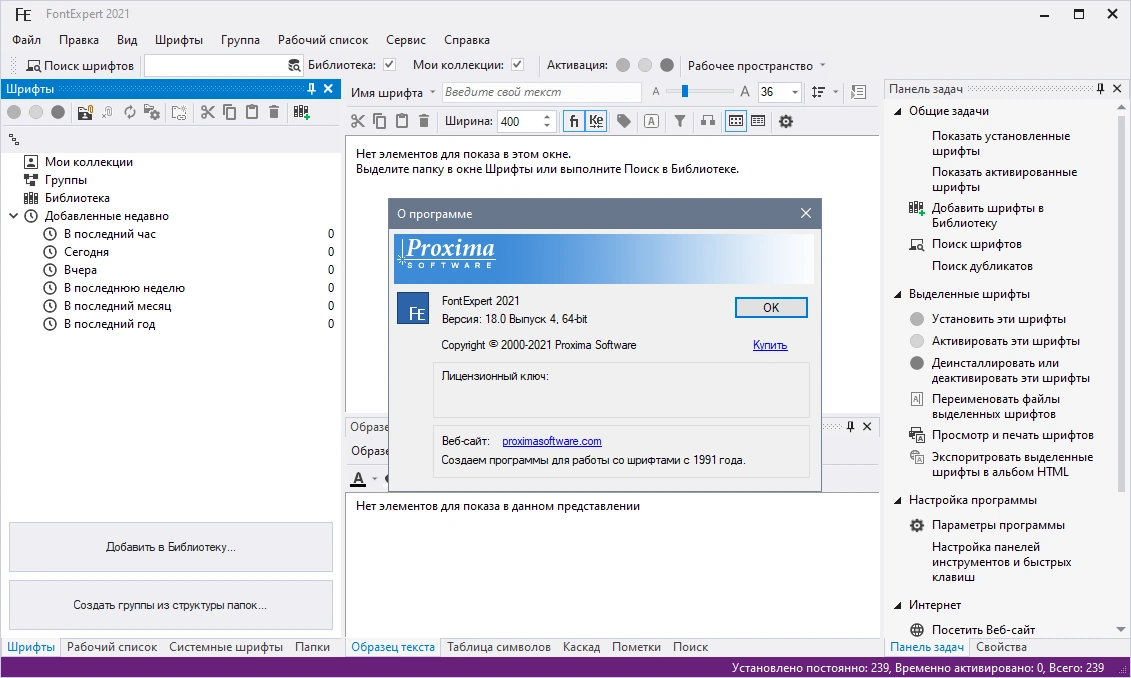Select Библиотека tree item
Screen dimensions: 1131x678
click(x=77, y=198)
